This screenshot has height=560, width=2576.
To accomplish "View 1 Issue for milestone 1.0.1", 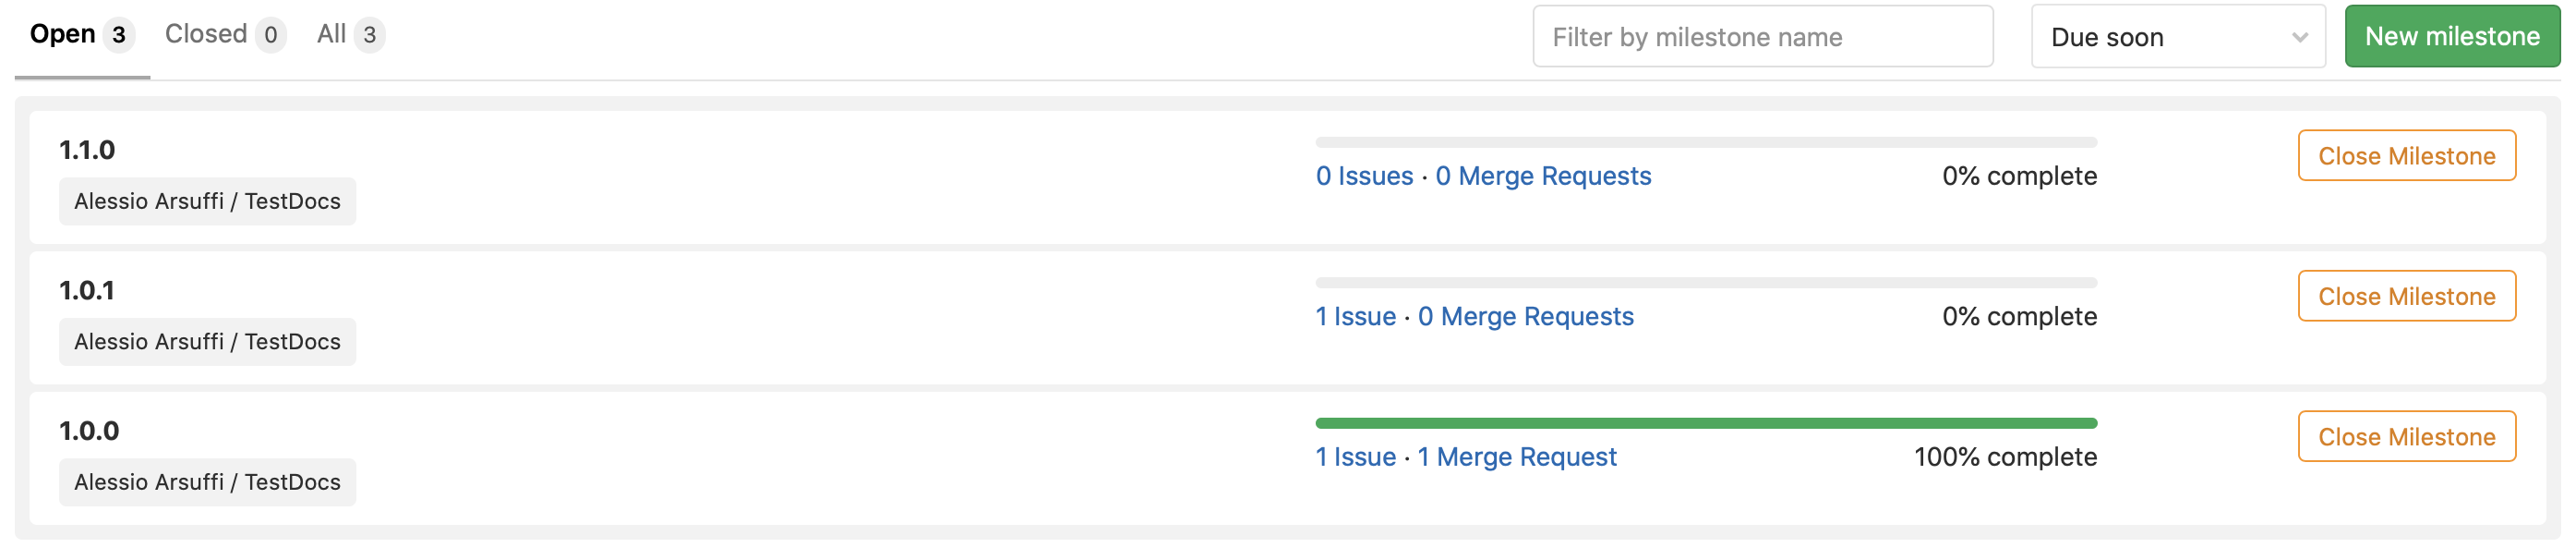I will pos(1356,316).
